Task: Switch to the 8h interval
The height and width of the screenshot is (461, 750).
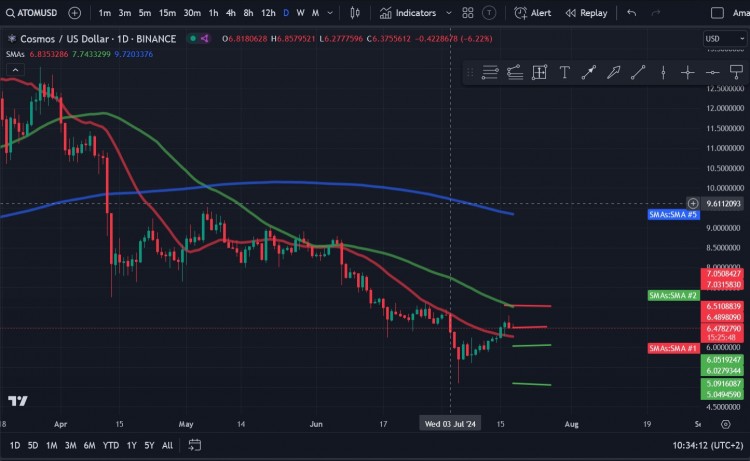Action: point(248,13)
